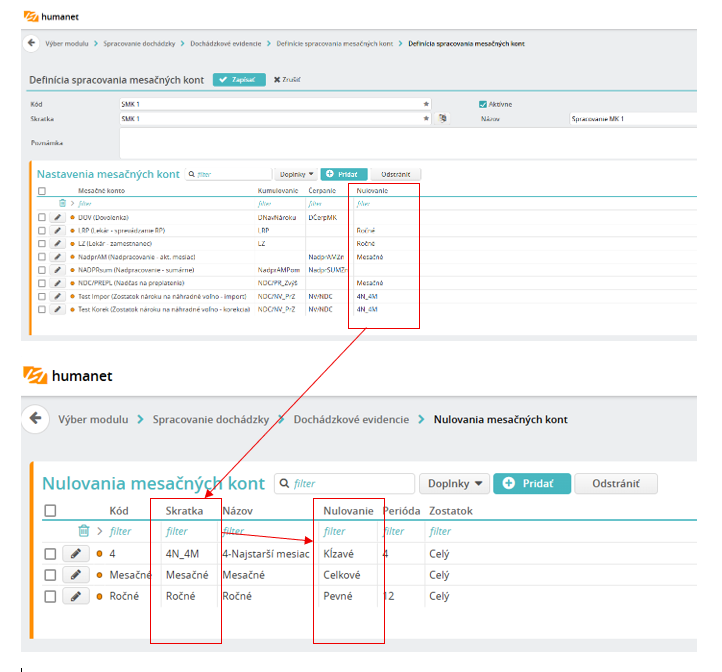The height and width of the screenshot is (672, 722).
Task: Click filter under Kumulovanie column
Action: (264, 203)
